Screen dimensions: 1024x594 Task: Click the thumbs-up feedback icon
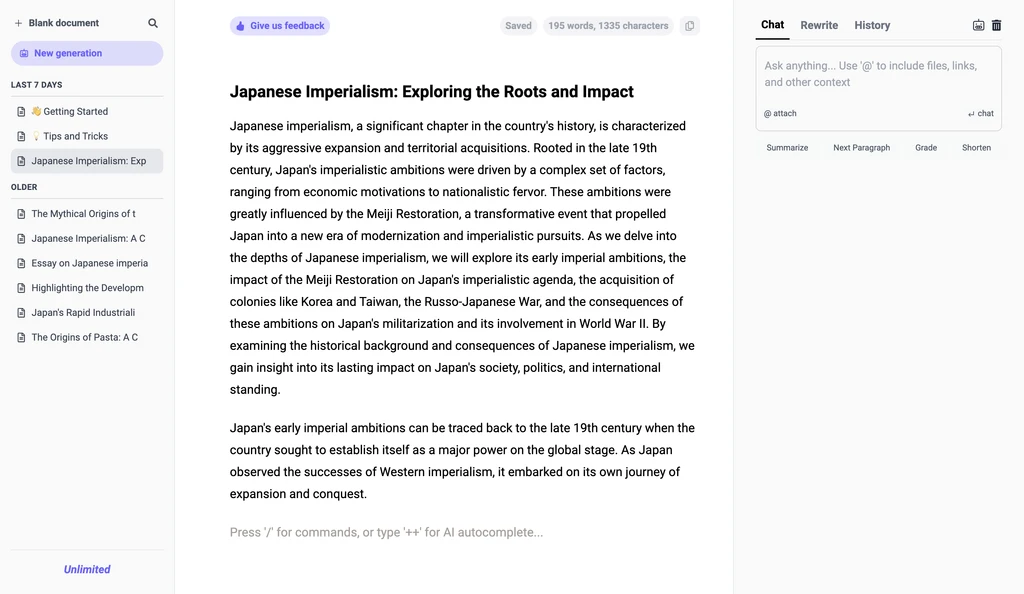pos(240,26)
